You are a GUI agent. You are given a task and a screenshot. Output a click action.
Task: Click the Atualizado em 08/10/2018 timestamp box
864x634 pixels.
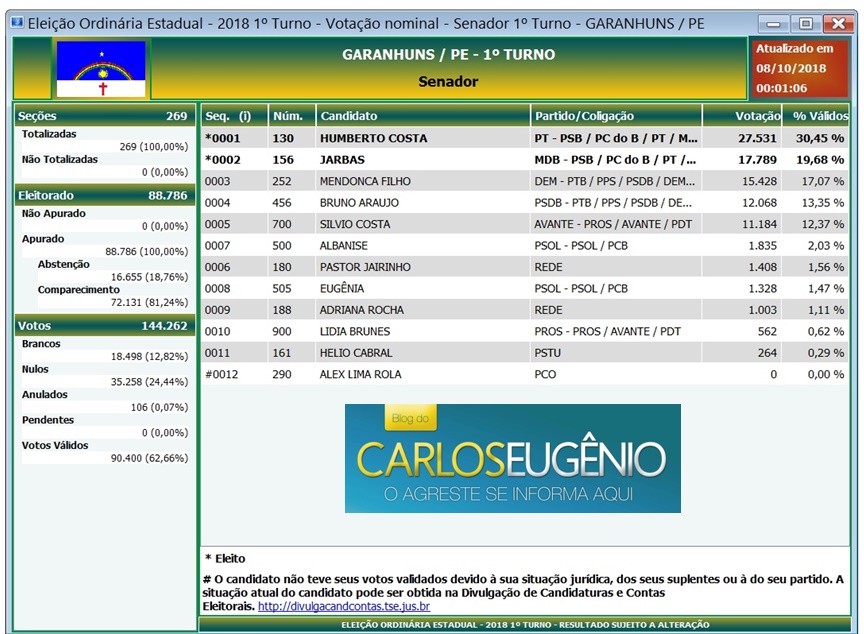click(x=798, y=68)
